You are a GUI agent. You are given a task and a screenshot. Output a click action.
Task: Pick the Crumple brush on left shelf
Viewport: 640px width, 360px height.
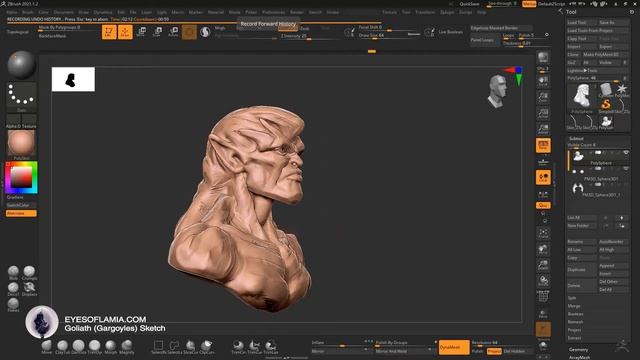coord(29,273)
